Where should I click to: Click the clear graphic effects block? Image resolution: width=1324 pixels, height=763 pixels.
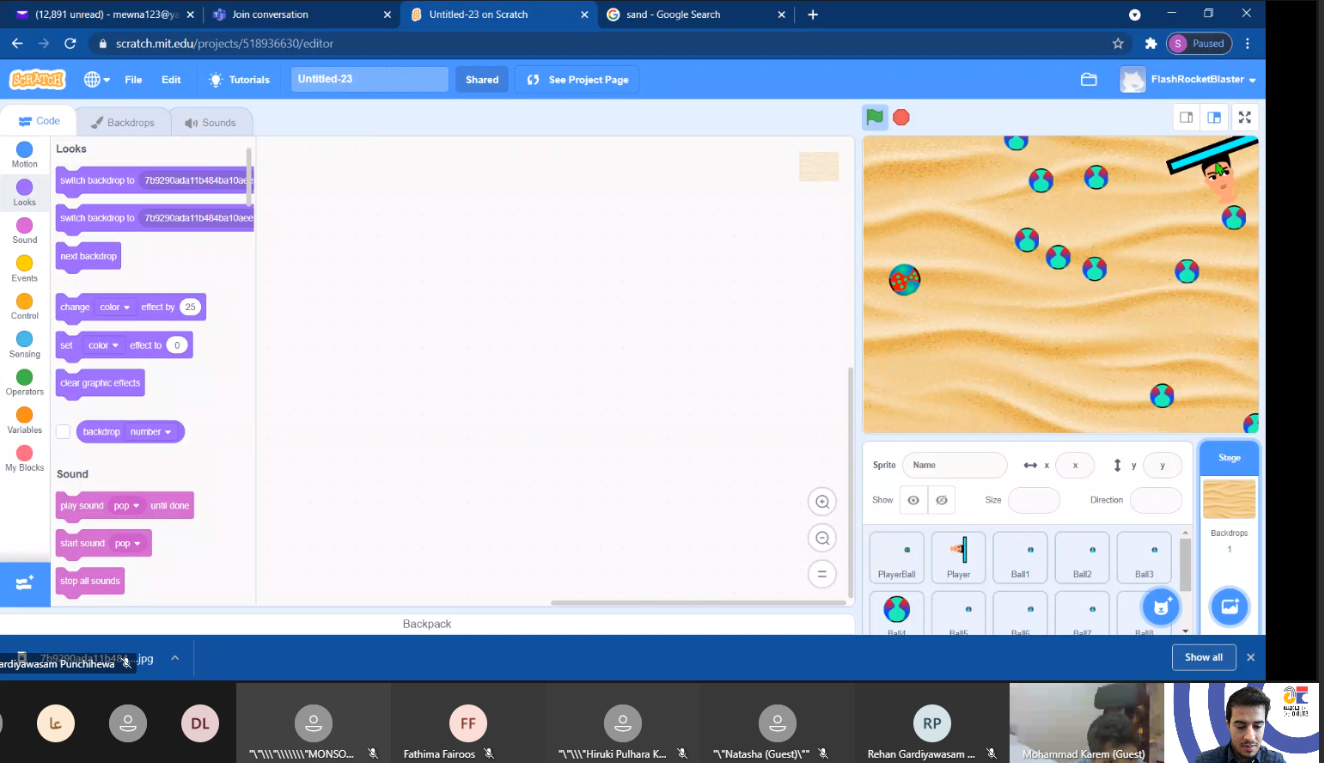pyautogui.click(x=100, y=383)
